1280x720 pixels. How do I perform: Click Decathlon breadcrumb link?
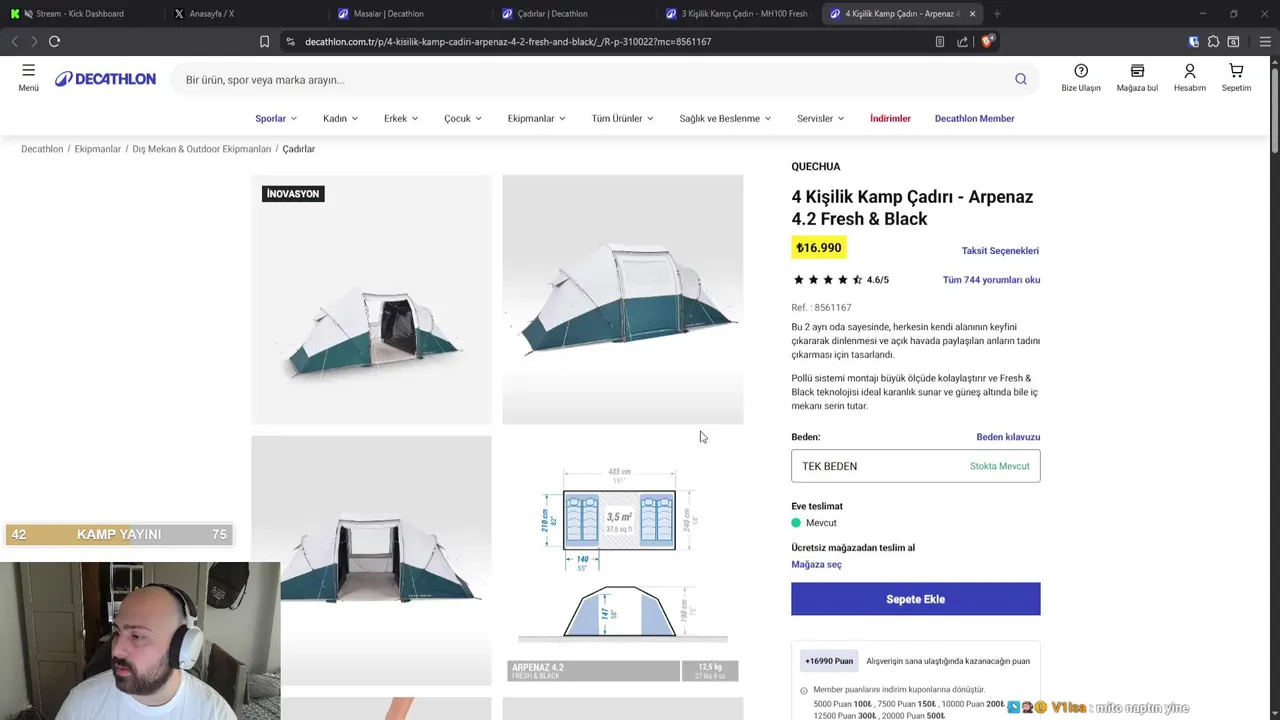(42, 149)
